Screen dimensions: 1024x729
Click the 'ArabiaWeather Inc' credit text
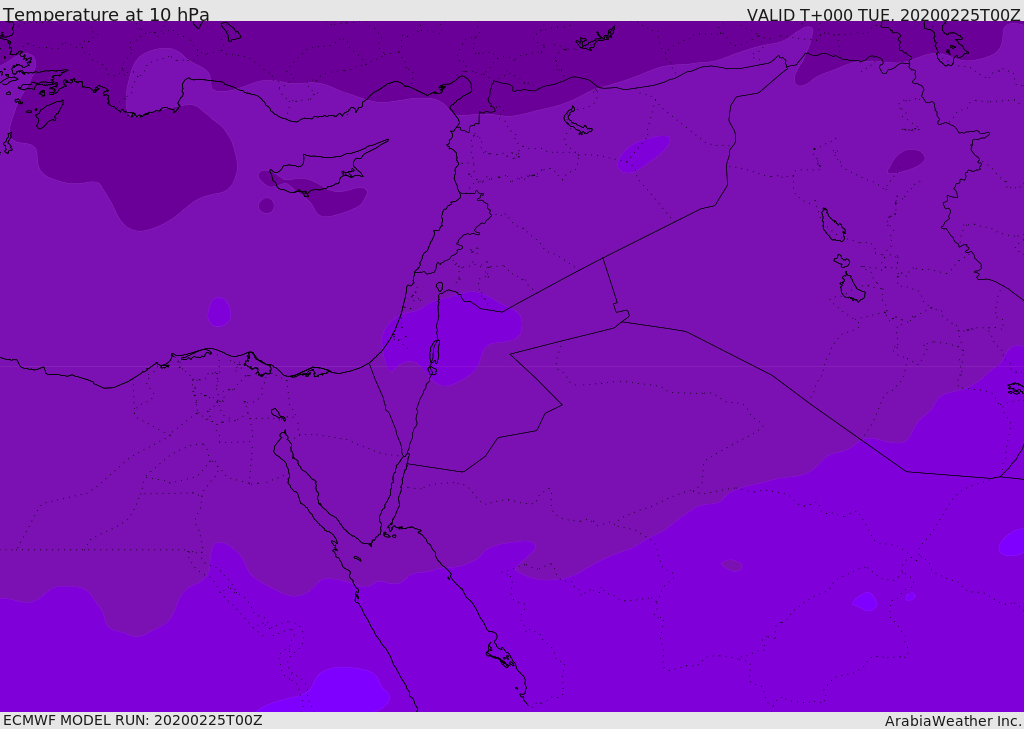pyautogui.click(x=953, y=721)
